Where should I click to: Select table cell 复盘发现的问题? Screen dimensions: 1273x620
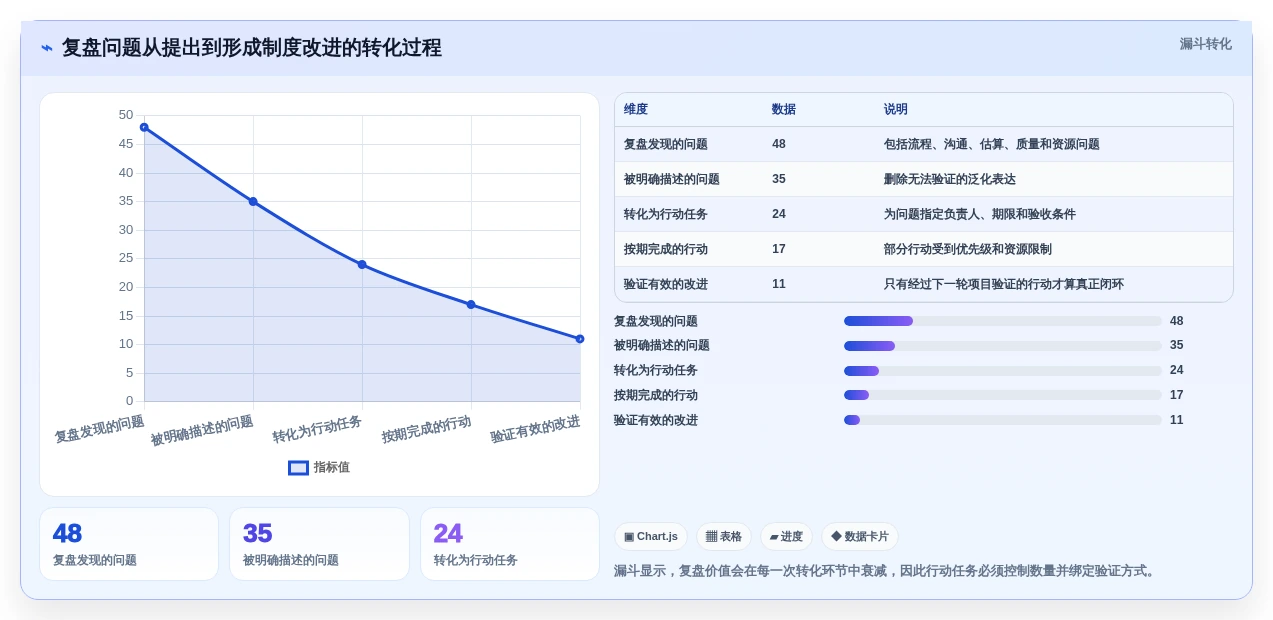point(666,144)
